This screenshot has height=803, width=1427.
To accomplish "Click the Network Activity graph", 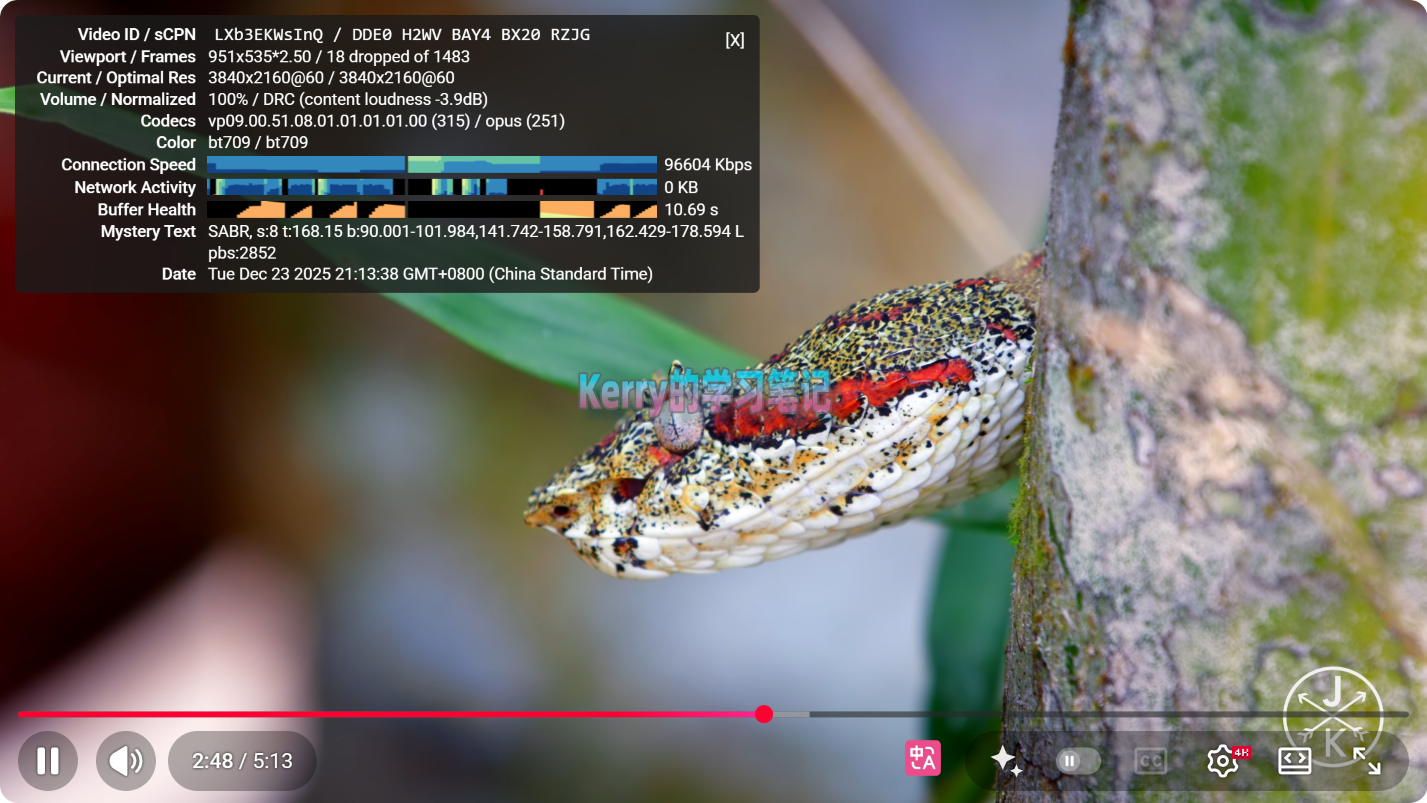I will pos(431,187).
